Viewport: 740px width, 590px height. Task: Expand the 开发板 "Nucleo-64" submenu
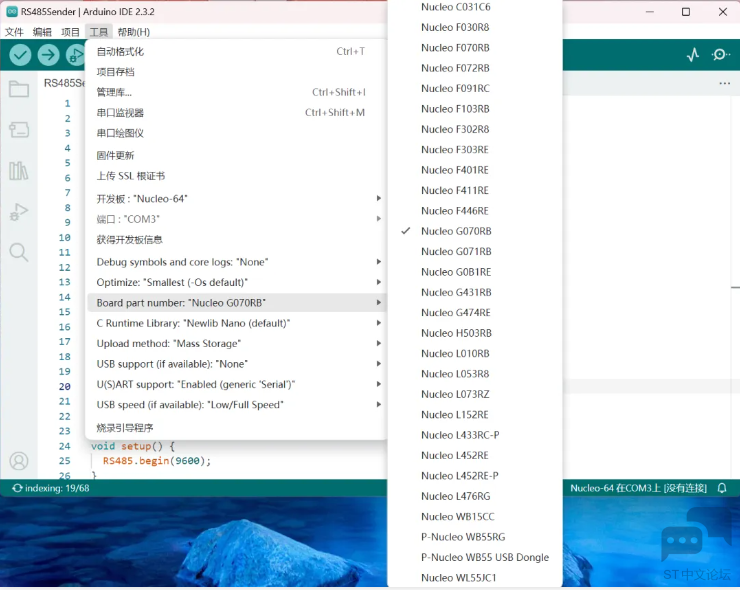coord(237,199)
